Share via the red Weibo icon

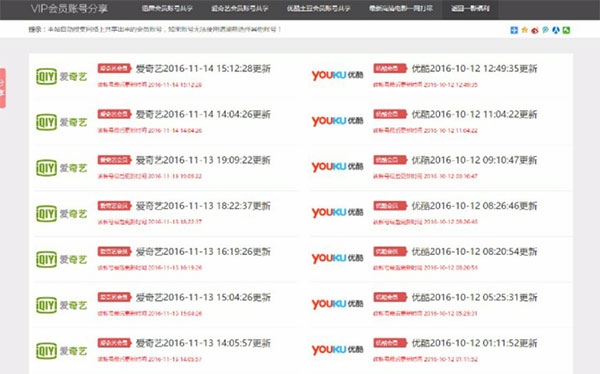tap(535, 30)
